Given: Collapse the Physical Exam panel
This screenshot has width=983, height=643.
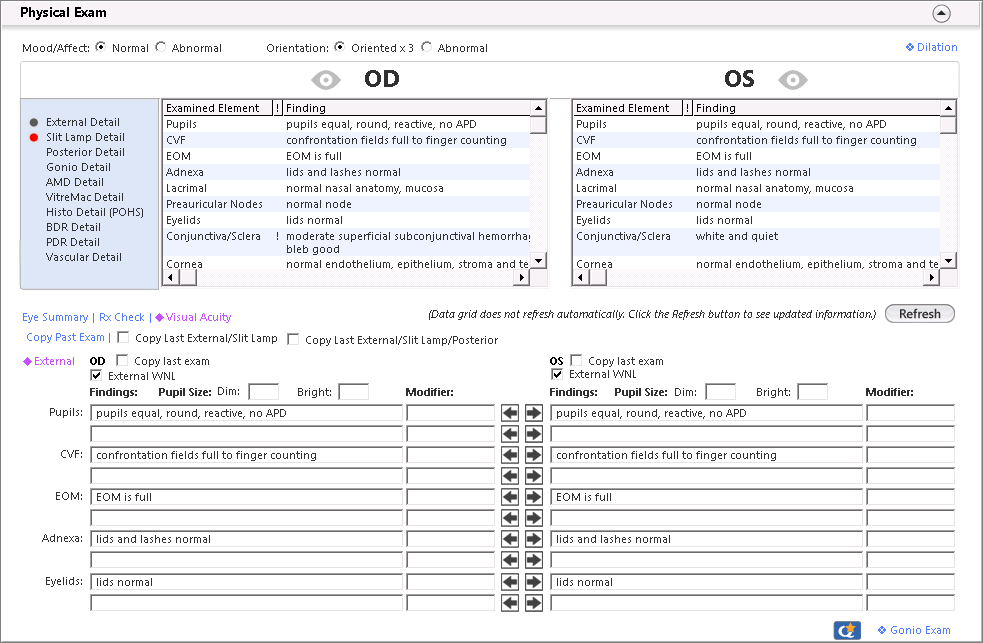Looking at the screenshot, I should pos(941,13).
